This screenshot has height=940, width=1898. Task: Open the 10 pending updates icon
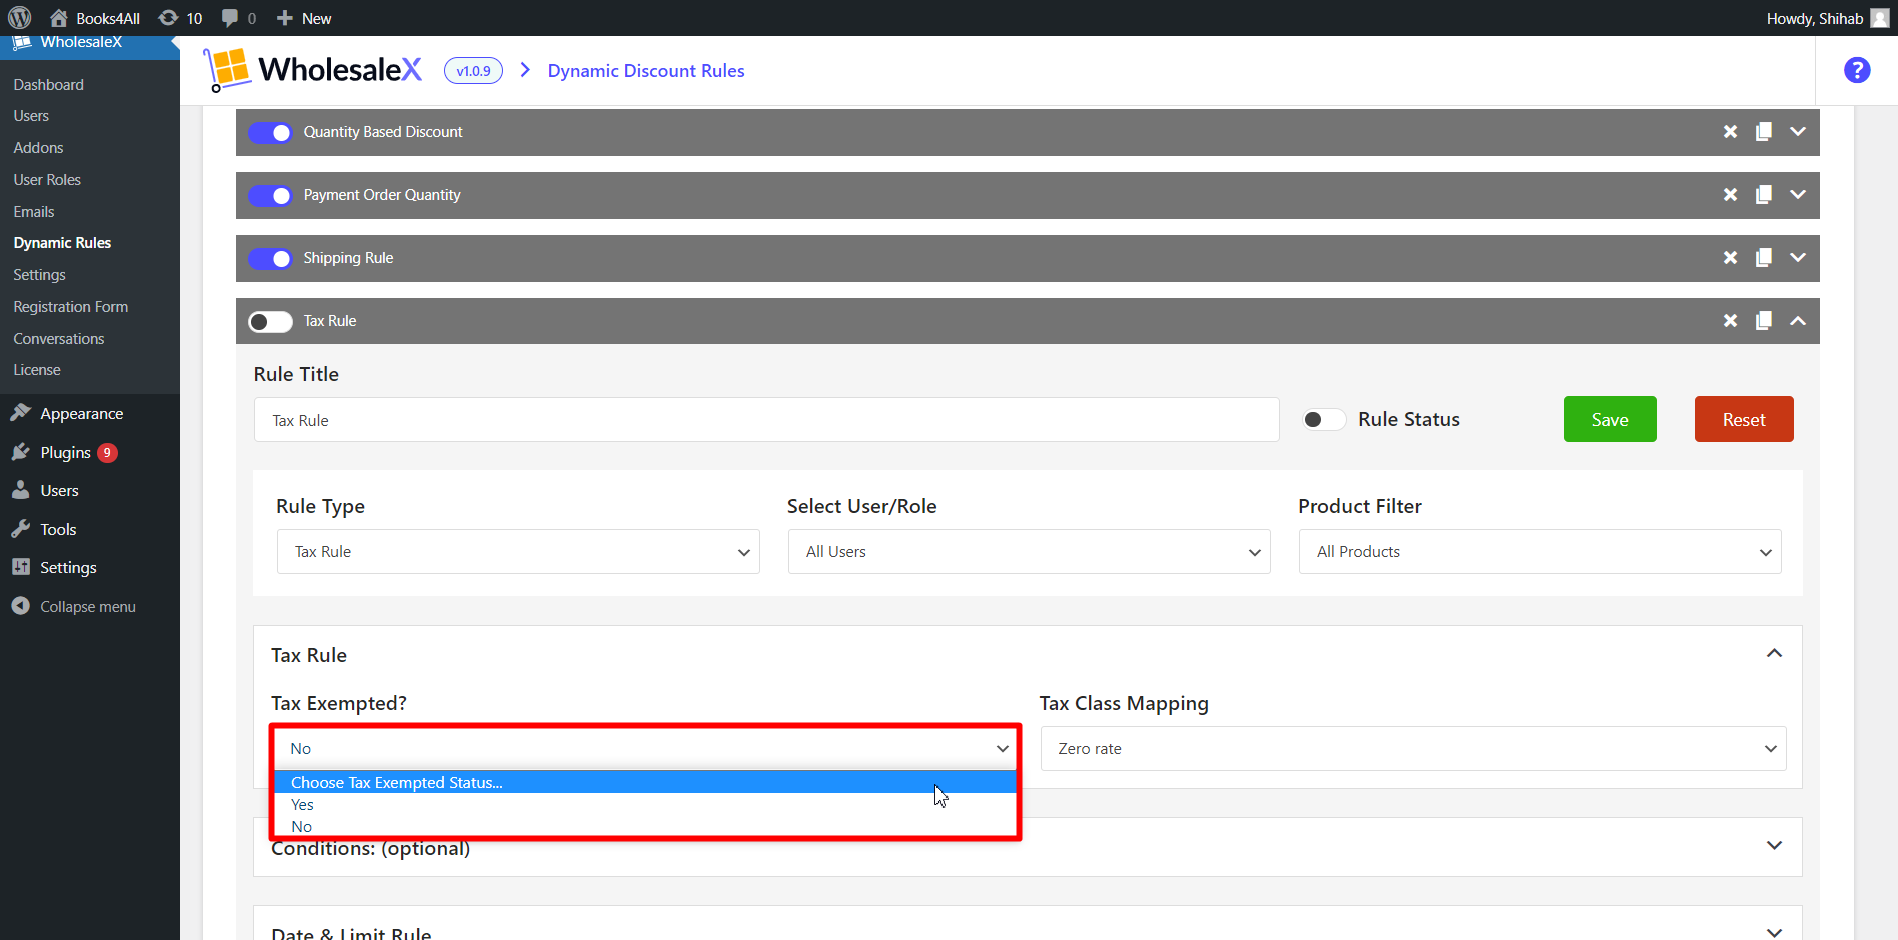180,18
